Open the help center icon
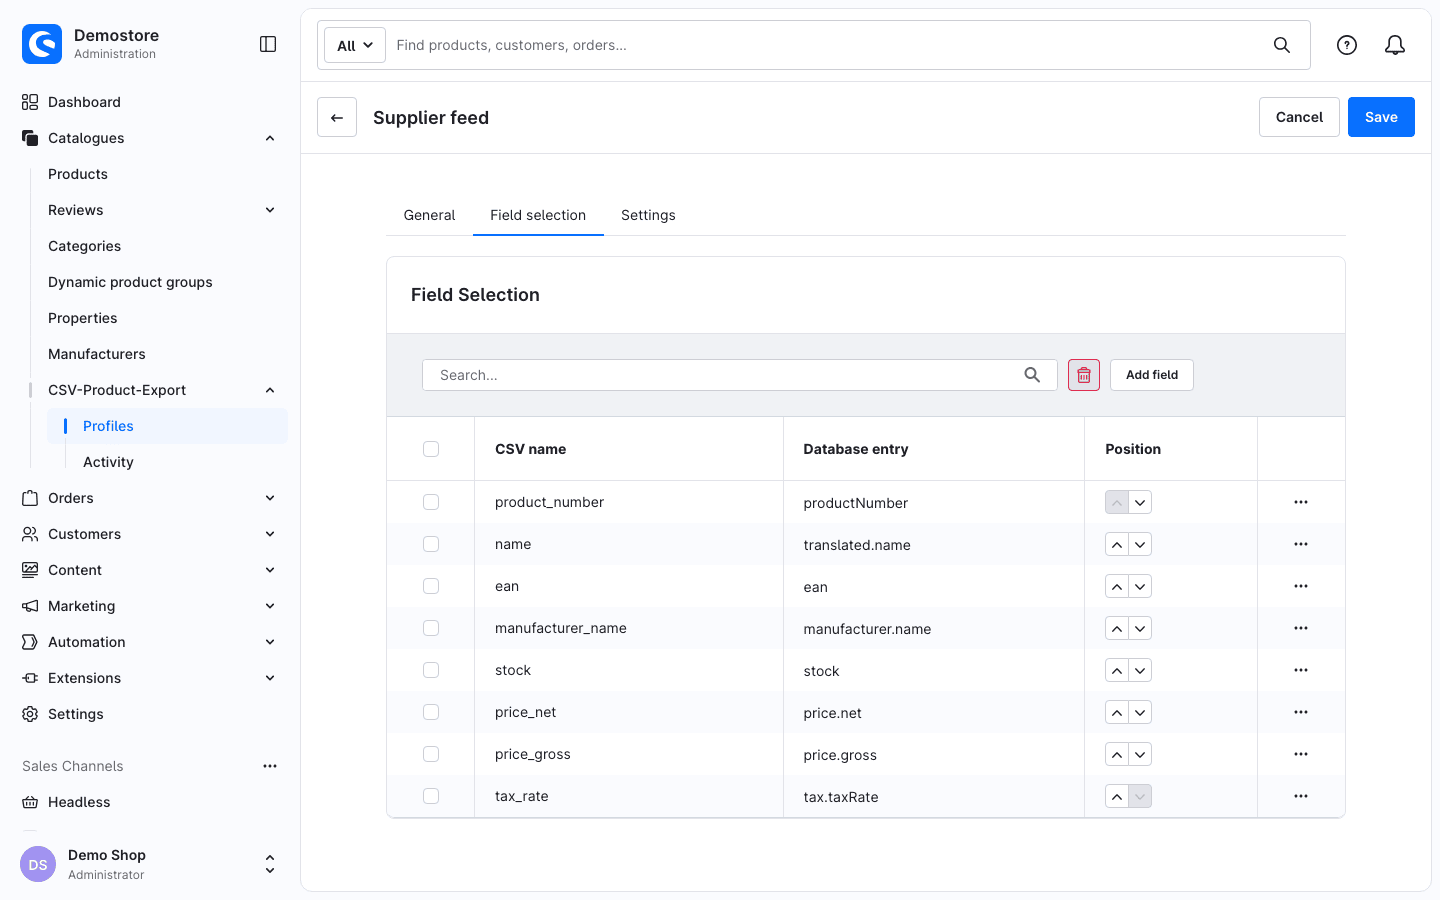This screenshot has width=1440, height=900. [x=1347, y=45]
